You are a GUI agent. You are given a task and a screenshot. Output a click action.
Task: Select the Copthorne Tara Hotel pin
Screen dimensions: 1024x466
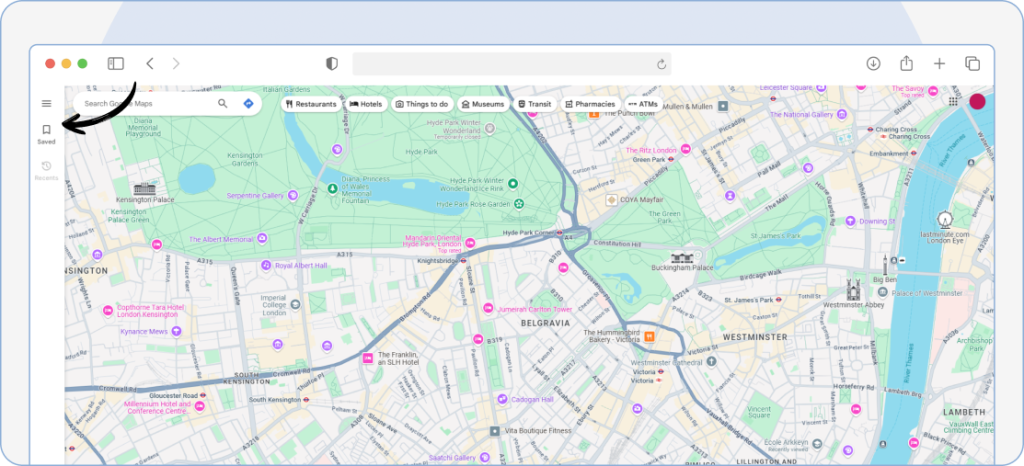108,310
